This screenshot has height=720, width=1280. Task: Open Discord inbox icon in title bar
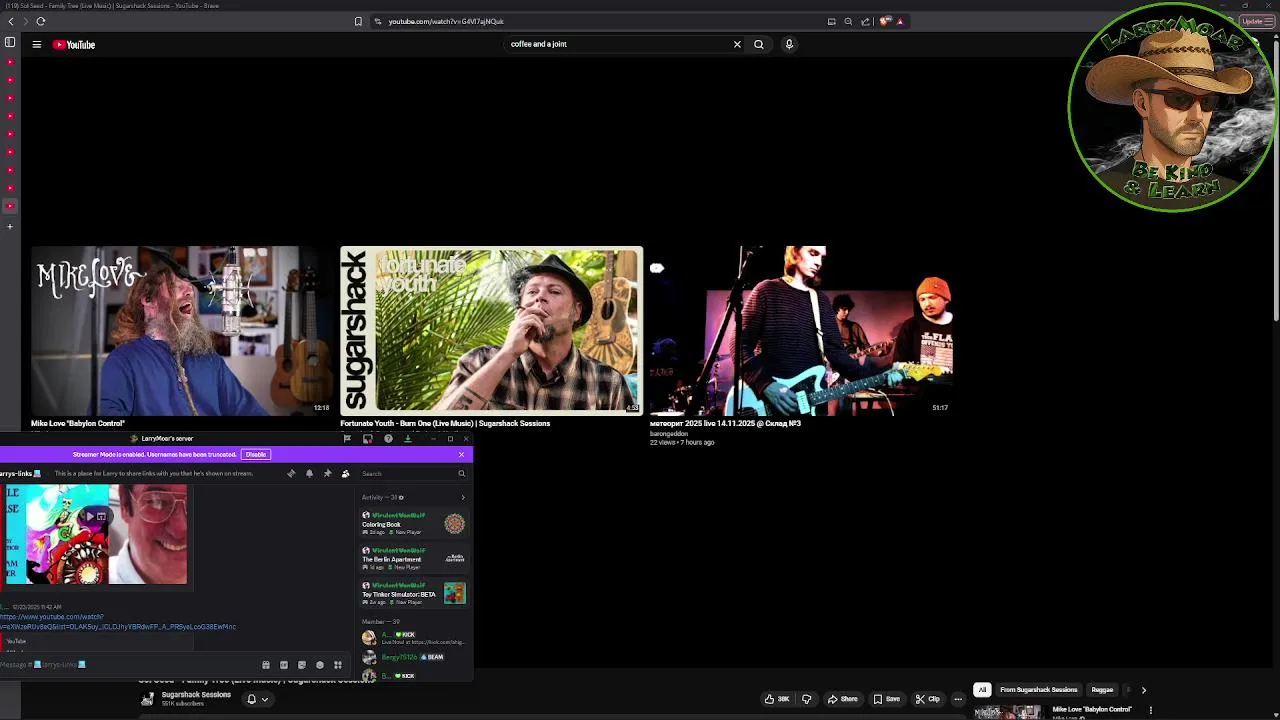pos(367,438)
